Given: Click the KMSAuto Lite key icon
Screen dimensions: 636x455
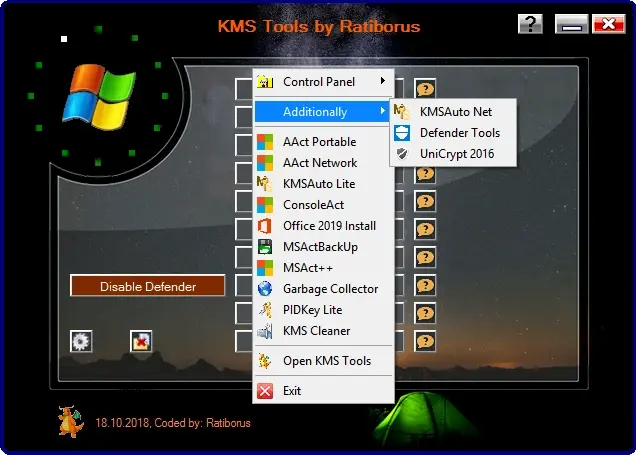Looking at the screenshot, I should click(x=265, y=184).
